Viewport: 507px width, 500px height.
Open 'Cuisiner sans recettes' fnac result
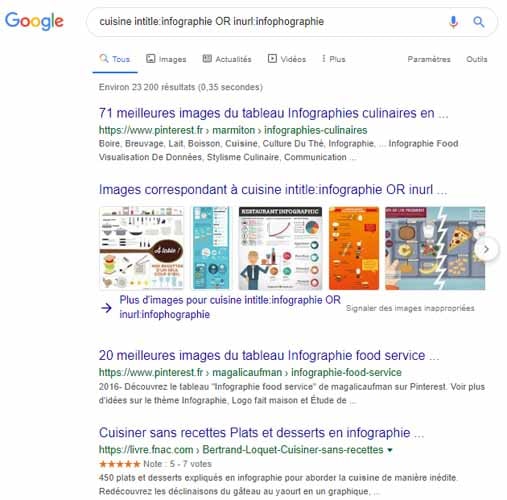[261, 433]
